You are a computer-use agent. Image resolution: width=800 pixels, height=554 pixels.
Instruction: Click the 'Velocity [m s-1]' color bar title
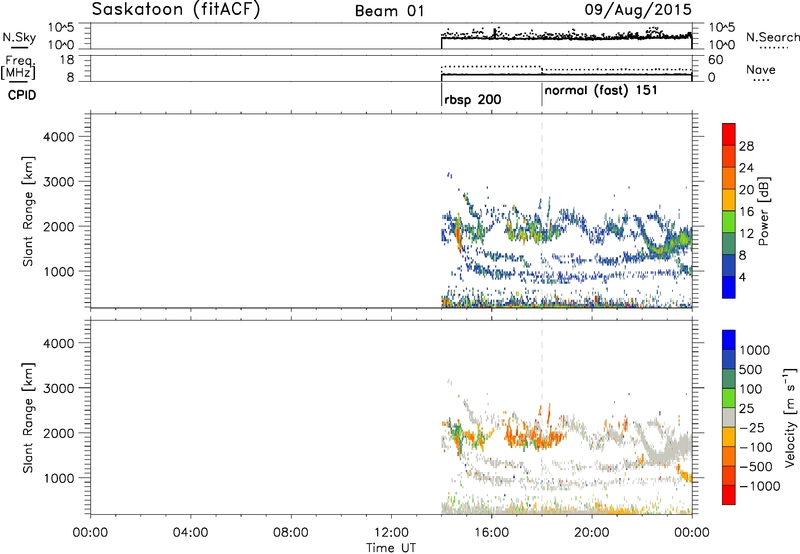coord(790,417)
